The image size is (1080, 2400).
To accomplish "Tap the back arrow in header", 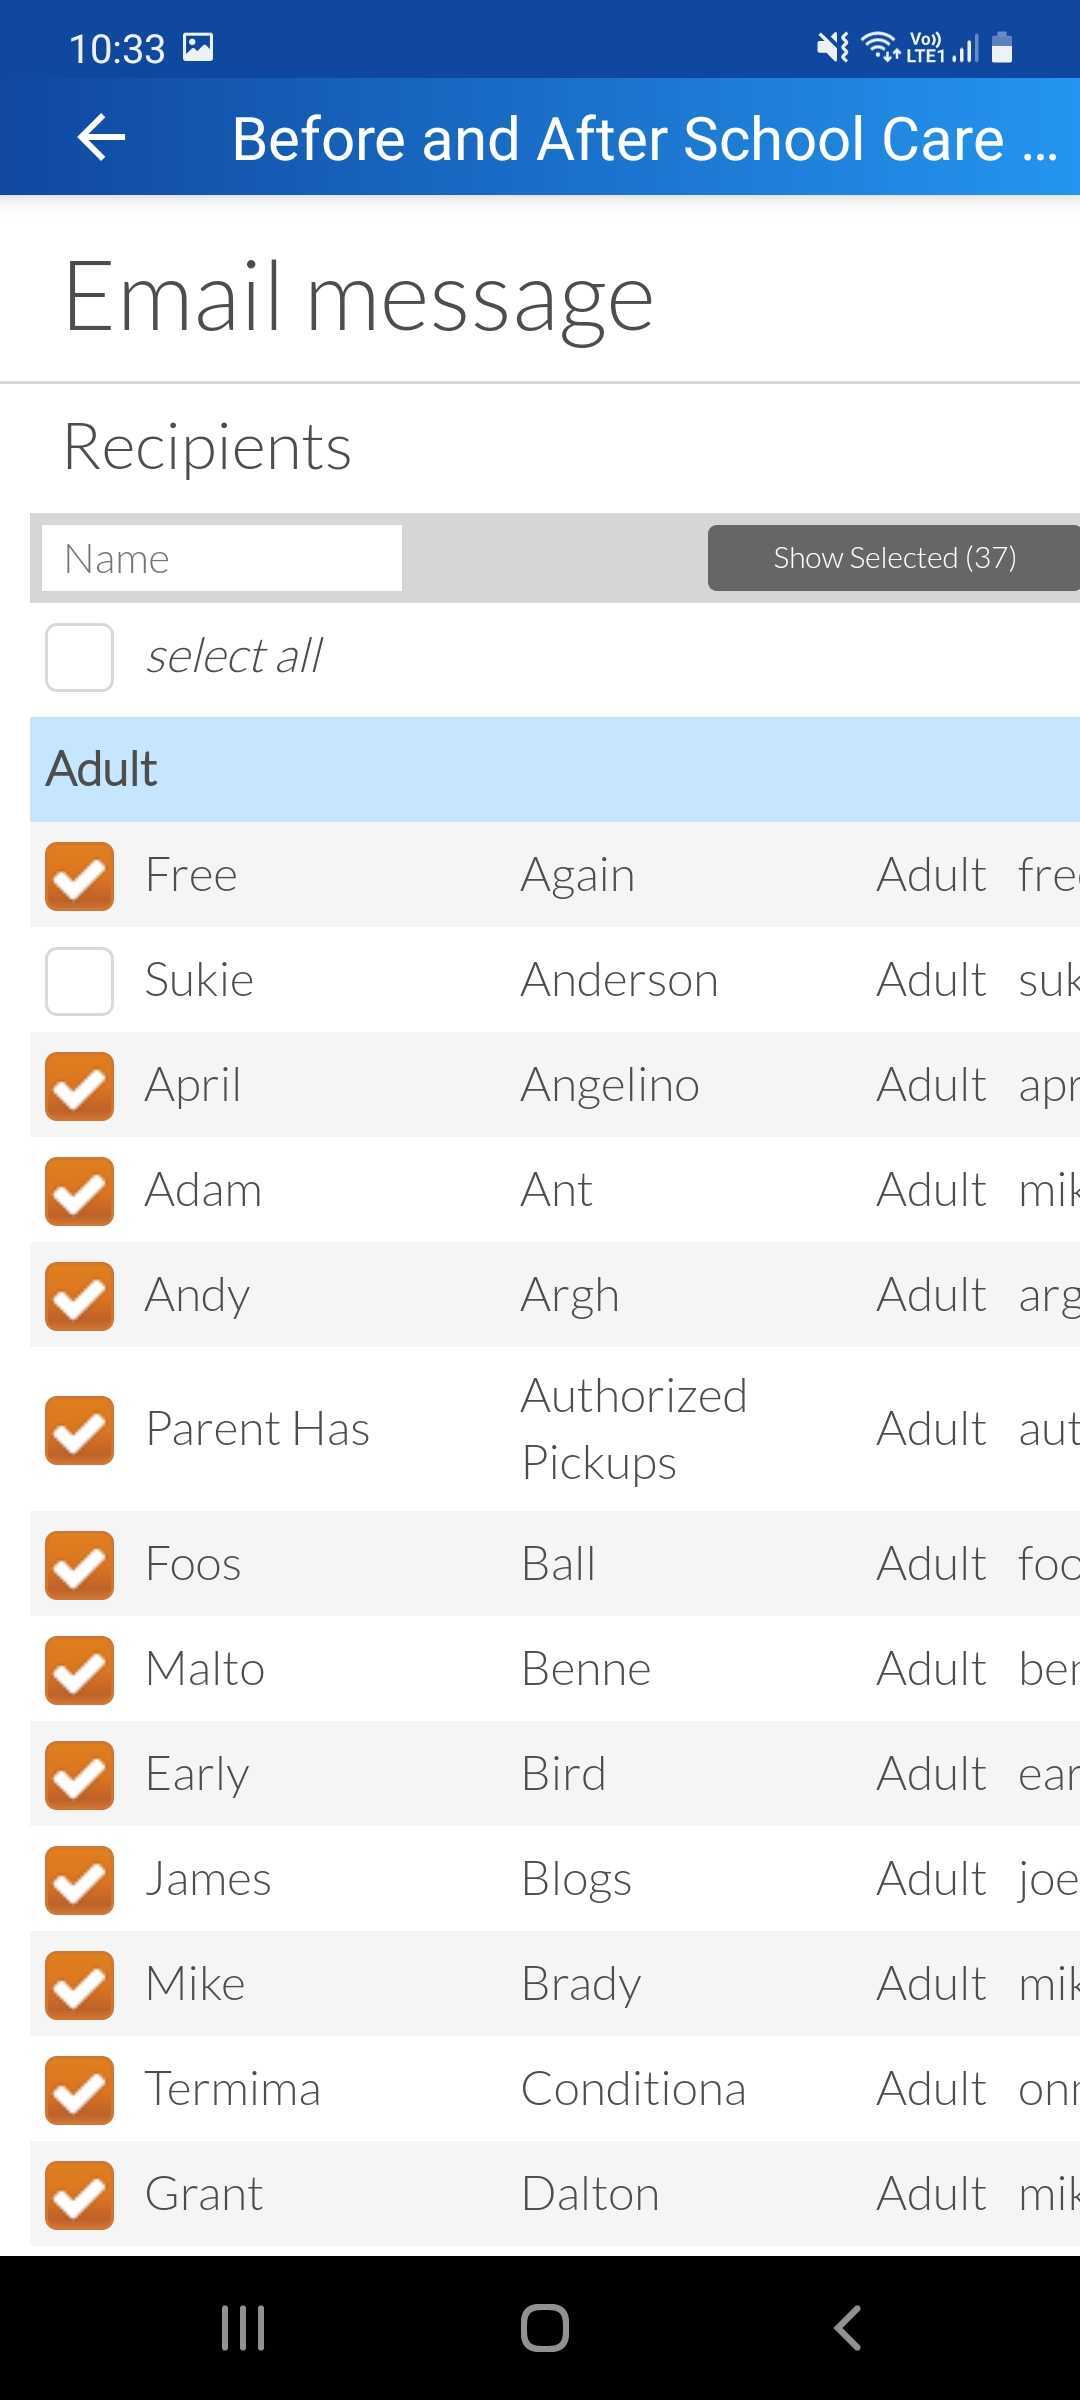I will click(x=101, y=137).
